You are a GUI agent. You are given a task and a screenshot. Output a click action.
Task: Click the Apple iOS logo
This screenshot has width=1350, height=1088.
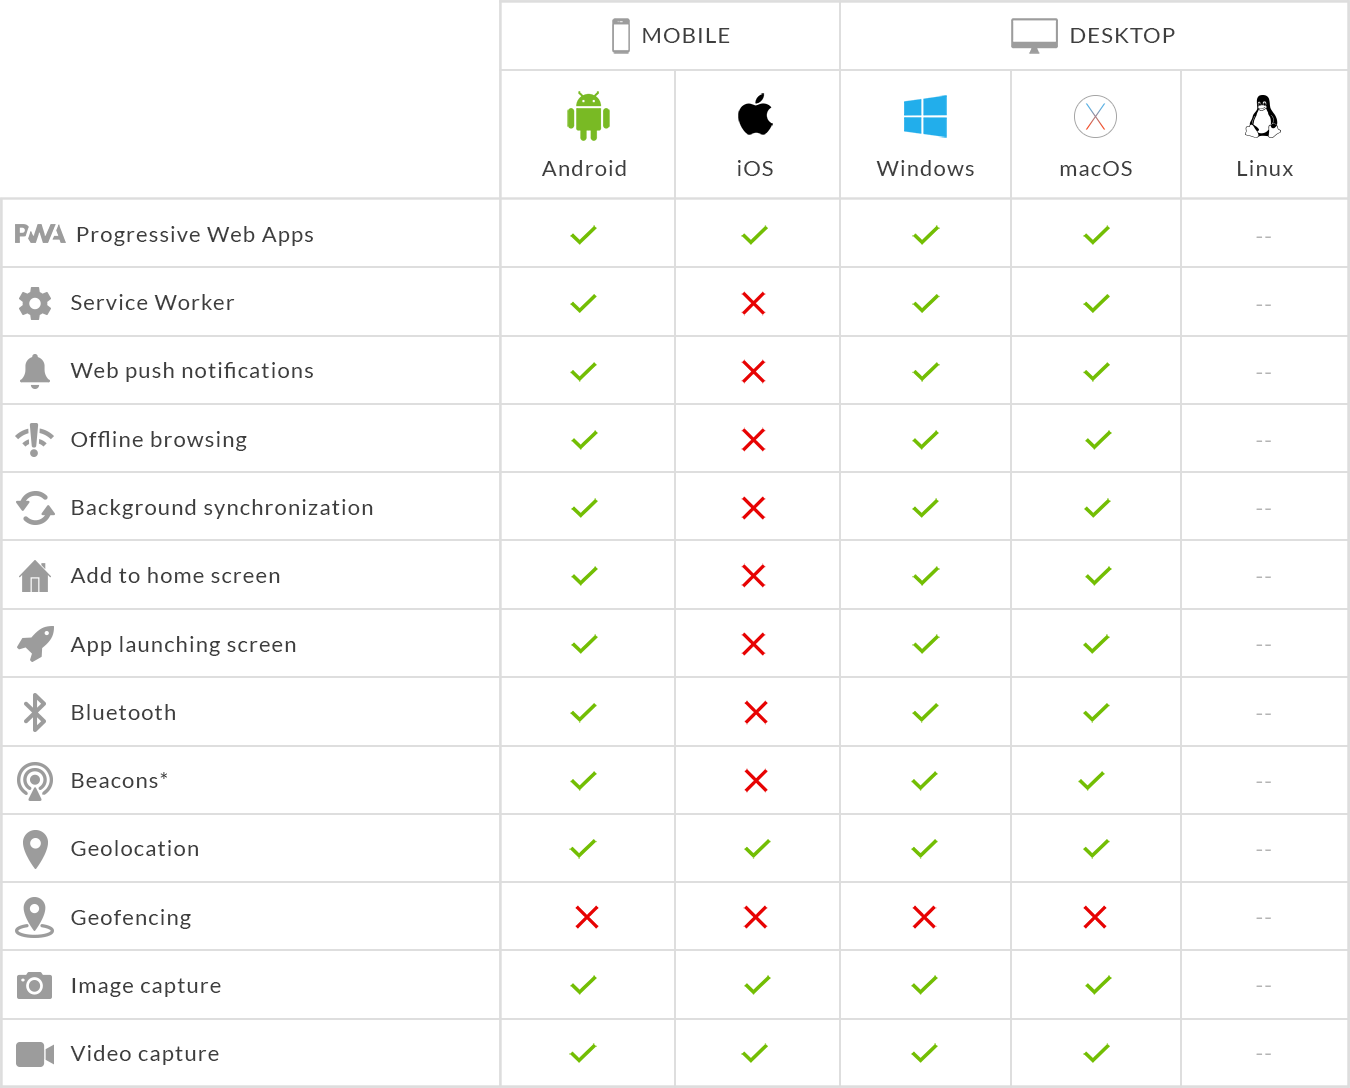(756, 114)
